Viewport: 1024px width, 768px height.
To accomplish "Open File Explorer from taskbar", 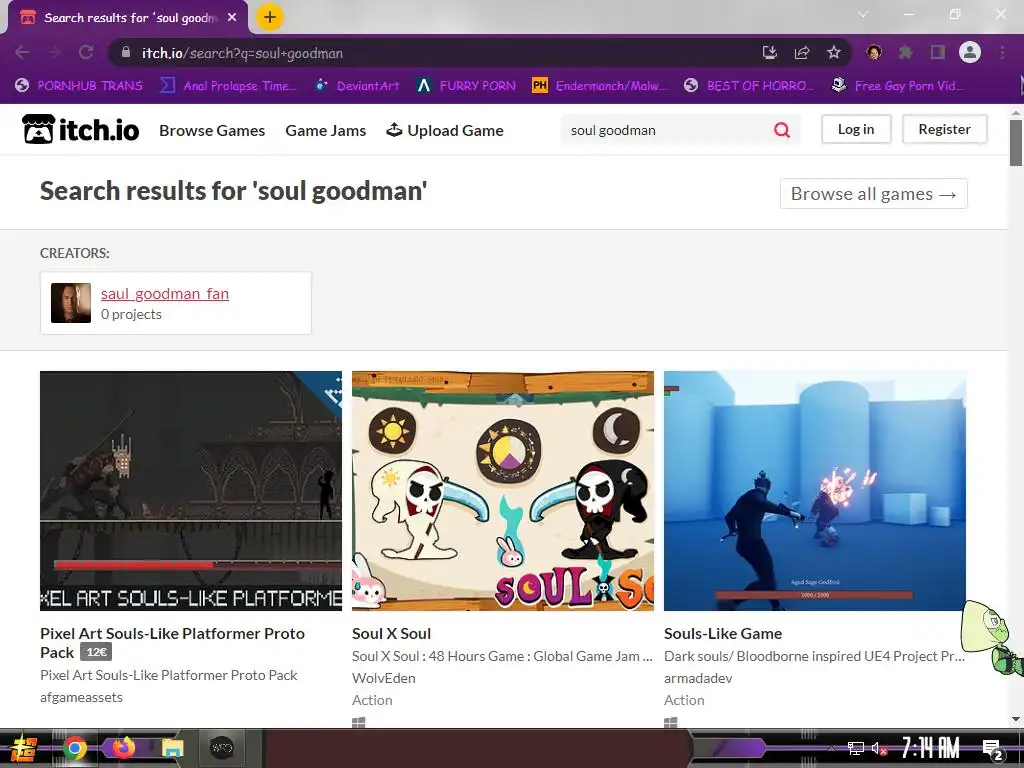I will pyautogui.click(x=173, y=748).
